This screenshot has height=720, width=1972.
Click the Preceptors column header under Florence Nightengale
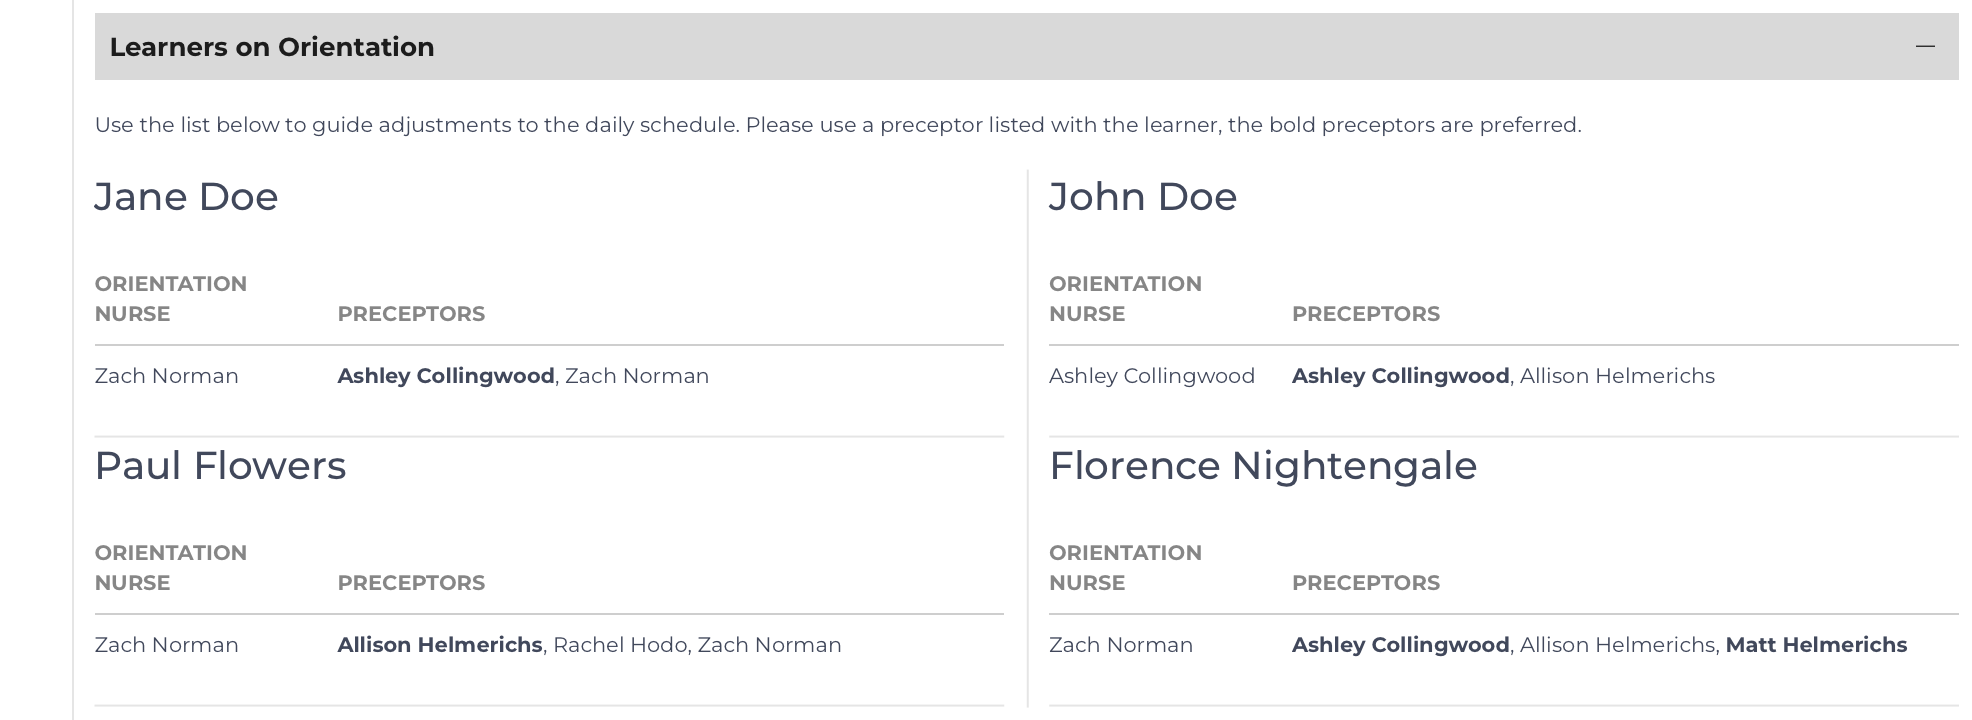(1365, 583)
